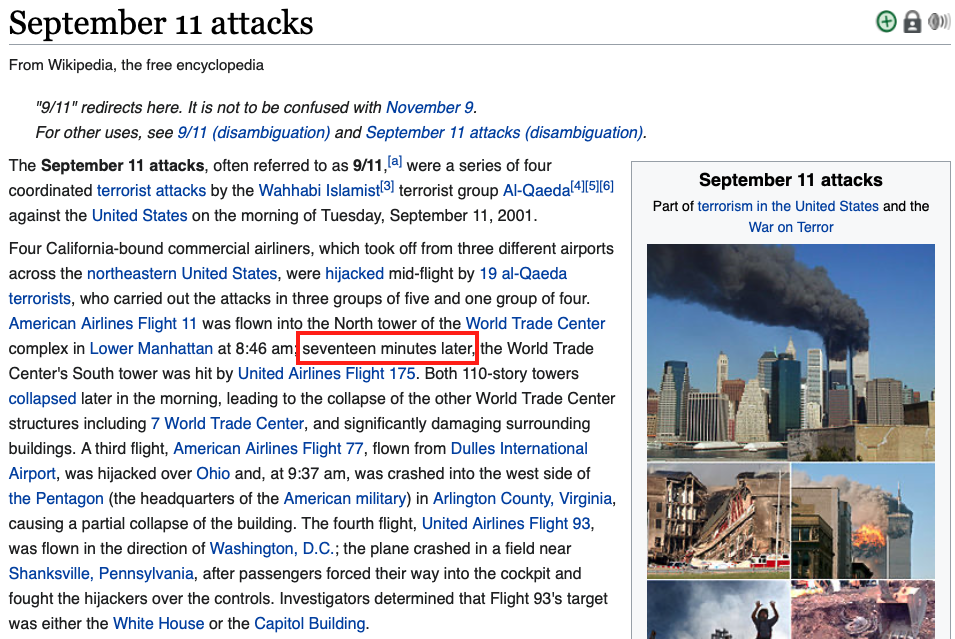Open Shanksville, Pennsylvania link
The height and width of the screenshot is (639, 955).
(101, 573)
